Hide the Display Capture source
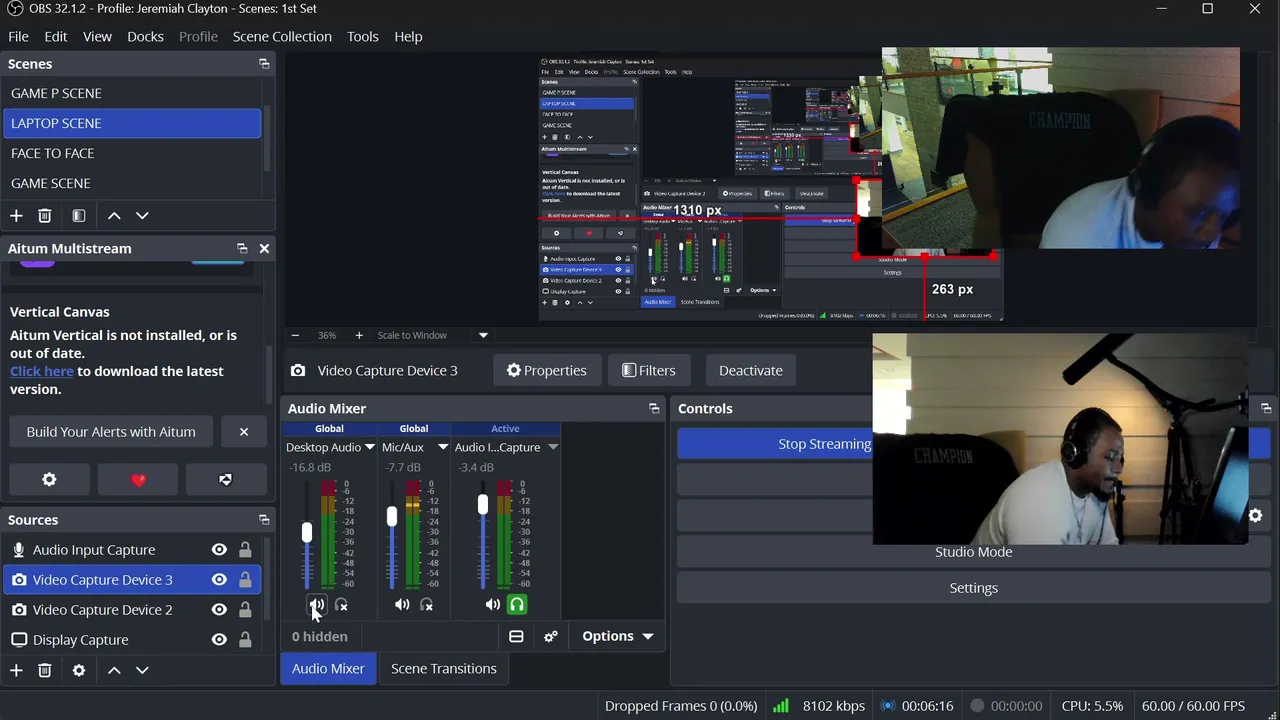Viewport: 1280px width, 720px height. pos(219,639)
